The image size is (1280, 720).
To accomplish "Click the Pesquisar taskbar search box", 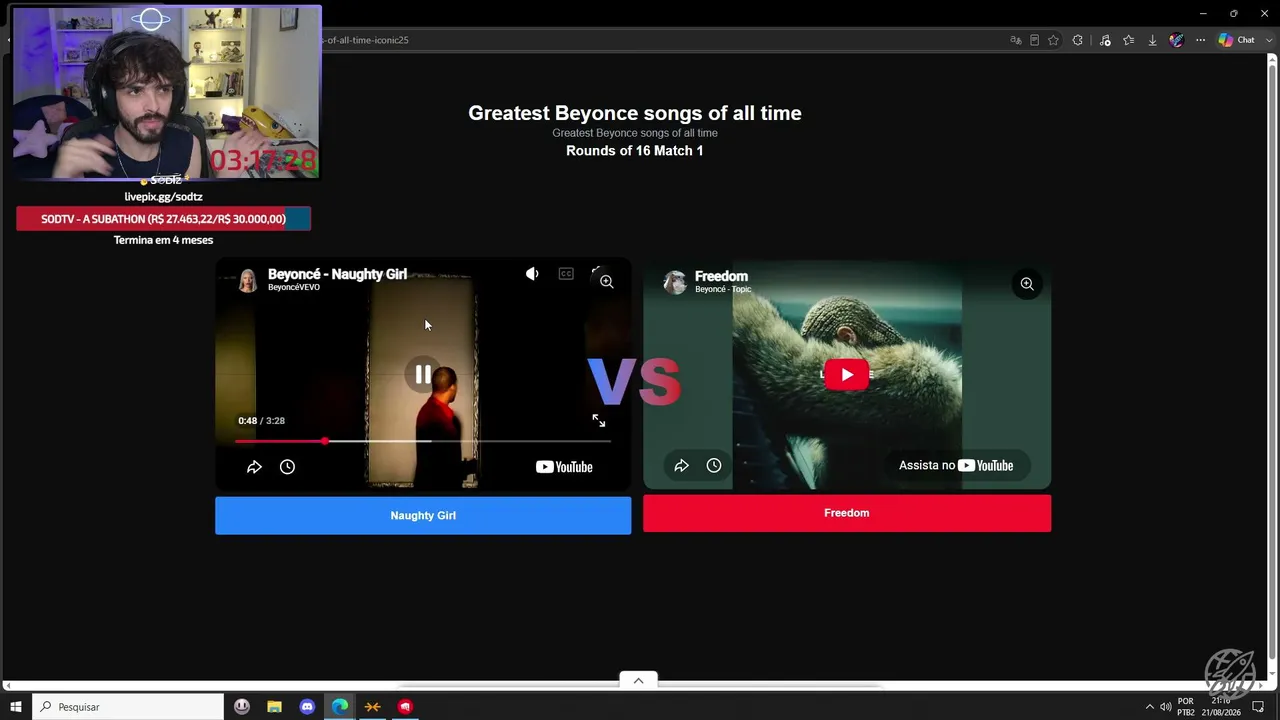I will click(x=128, y=707).
